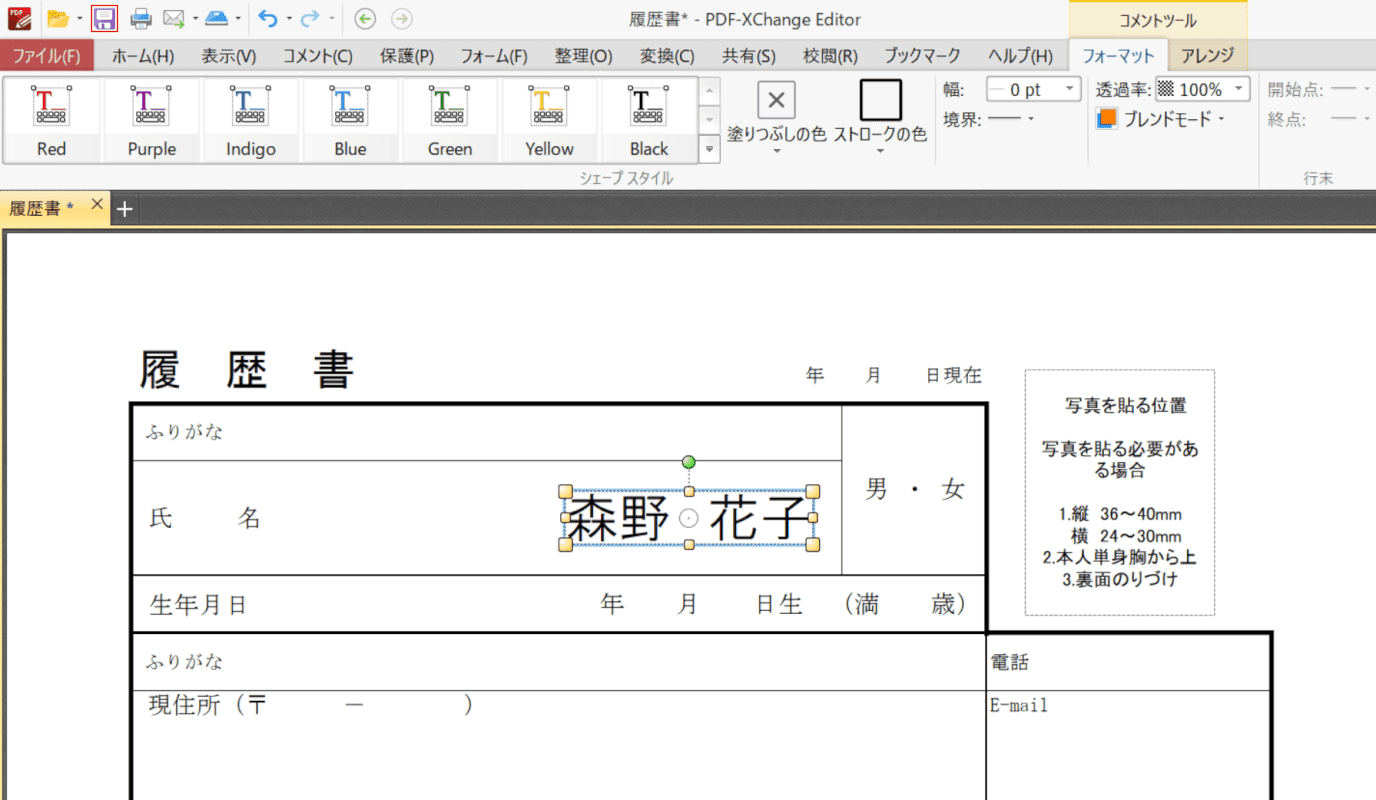Apply the Indigo shape style
This screenshot has height=800, width=1376.
coord(250,120)
